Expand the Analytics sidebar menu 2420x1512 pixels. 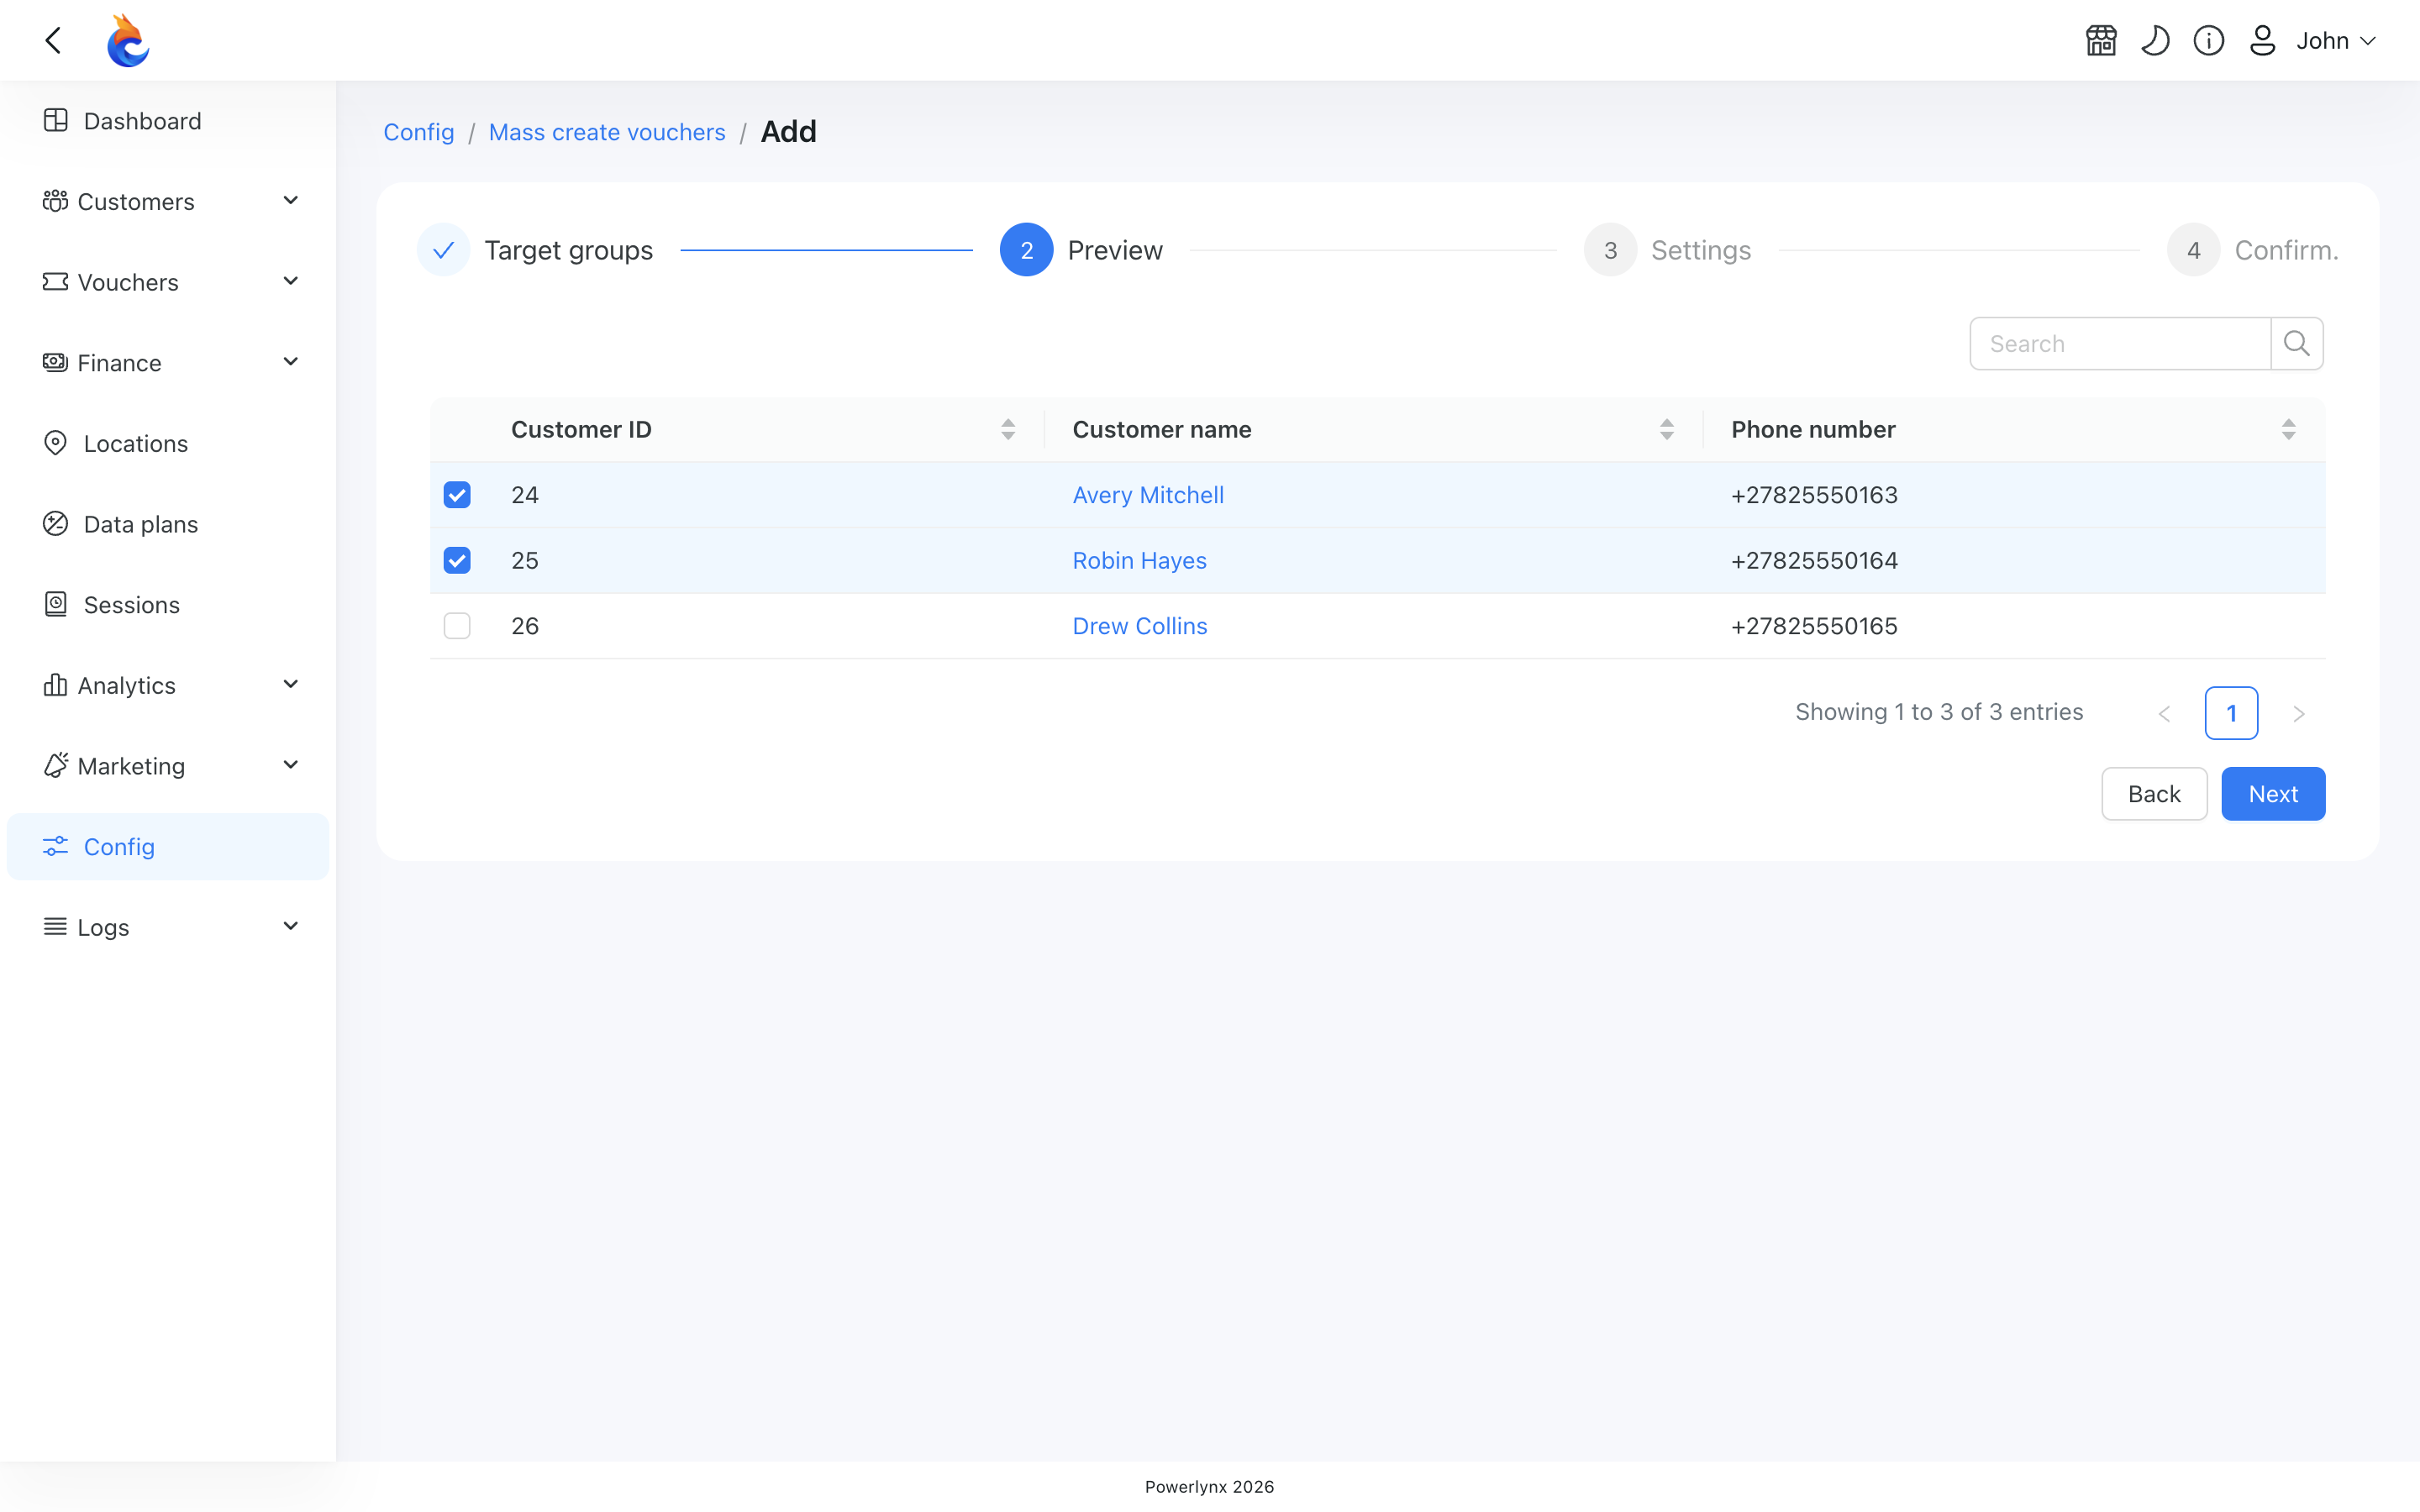pyautogui.click(x=168, y=686)
